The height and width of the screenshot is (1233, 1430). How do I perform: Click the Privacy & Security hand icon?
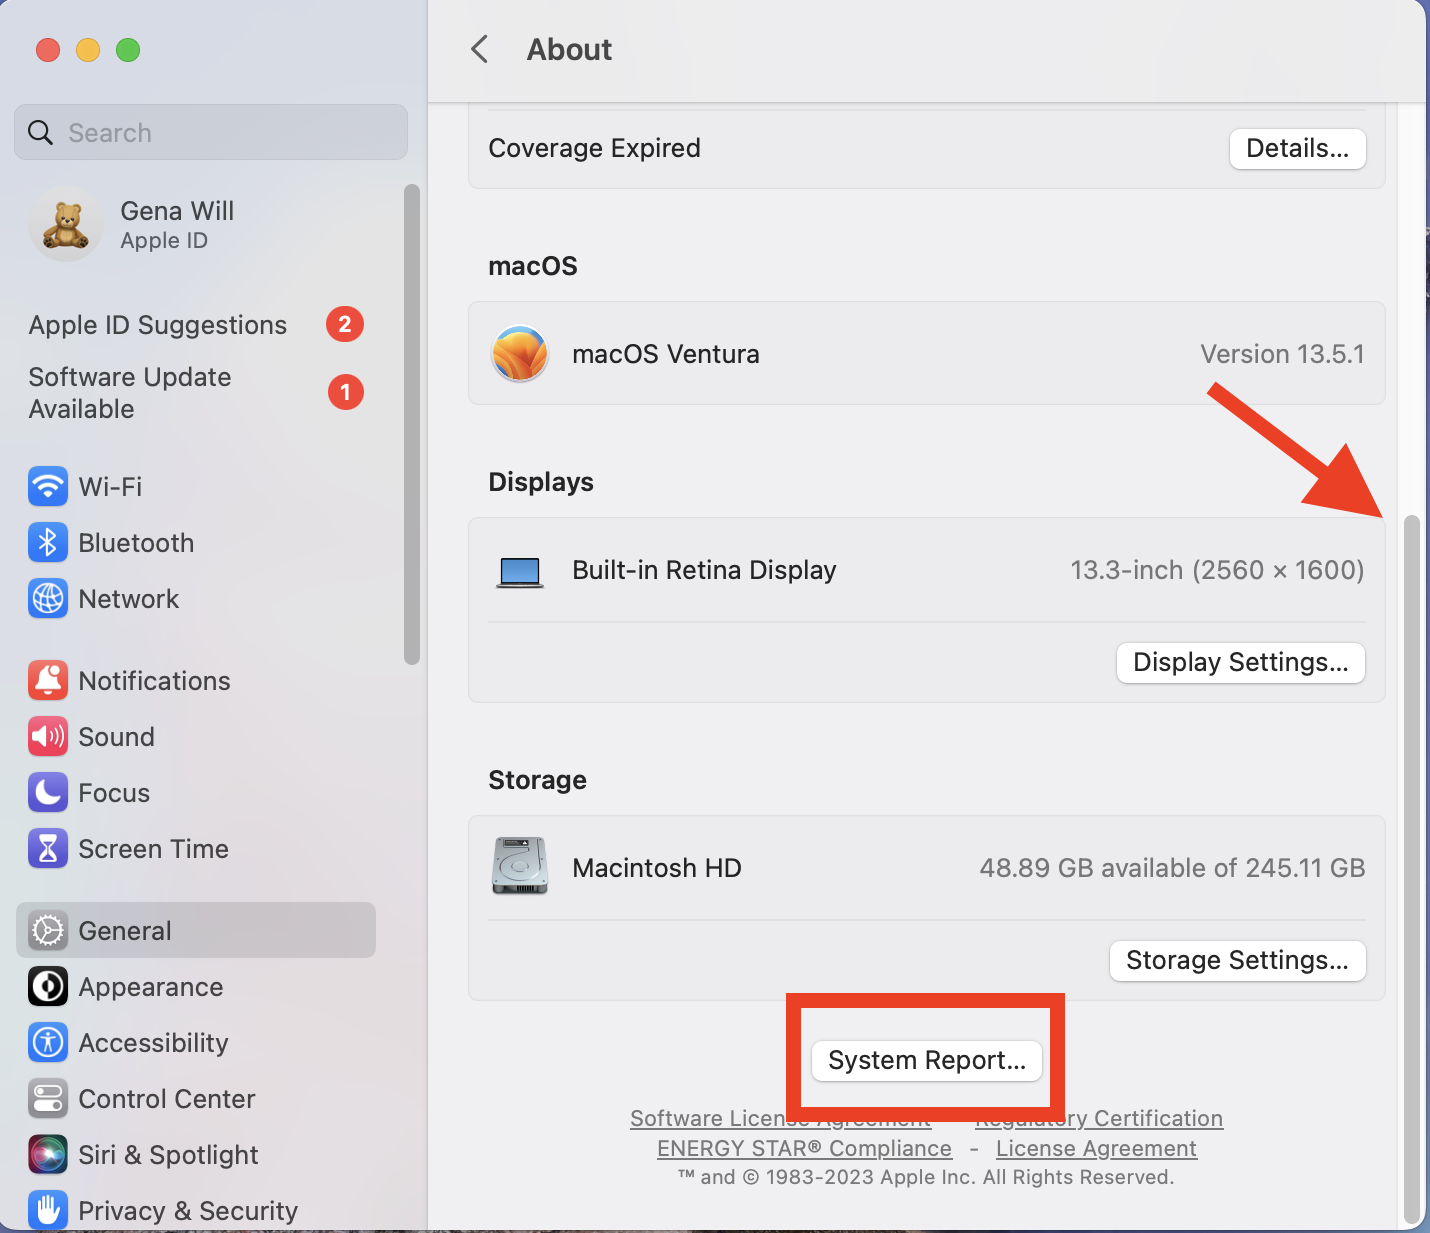coord(48,1210)
